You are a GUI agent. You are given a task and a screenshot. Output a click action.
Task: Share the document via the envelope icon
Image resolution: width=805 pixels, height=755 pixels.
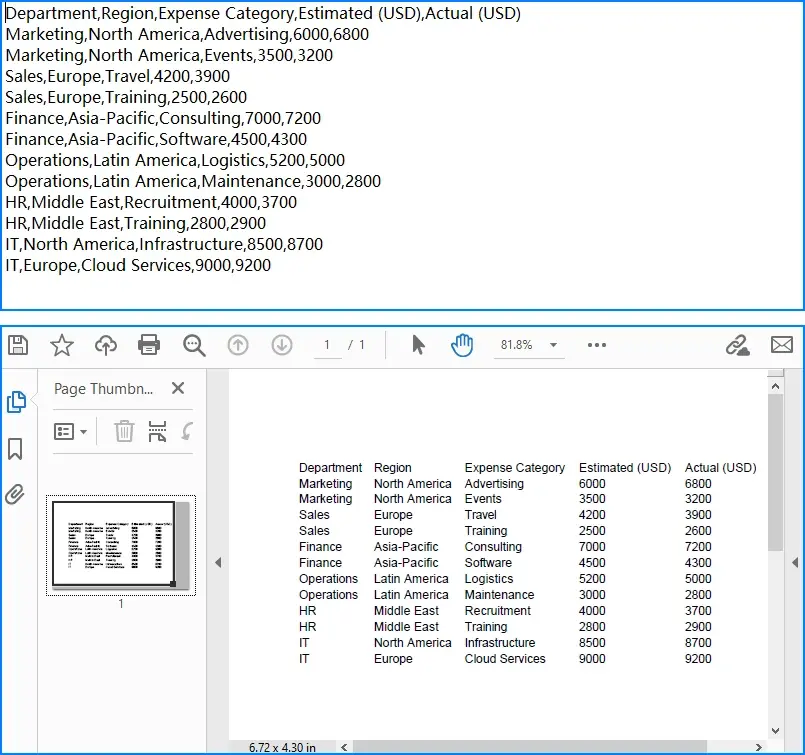click(781, 345)
